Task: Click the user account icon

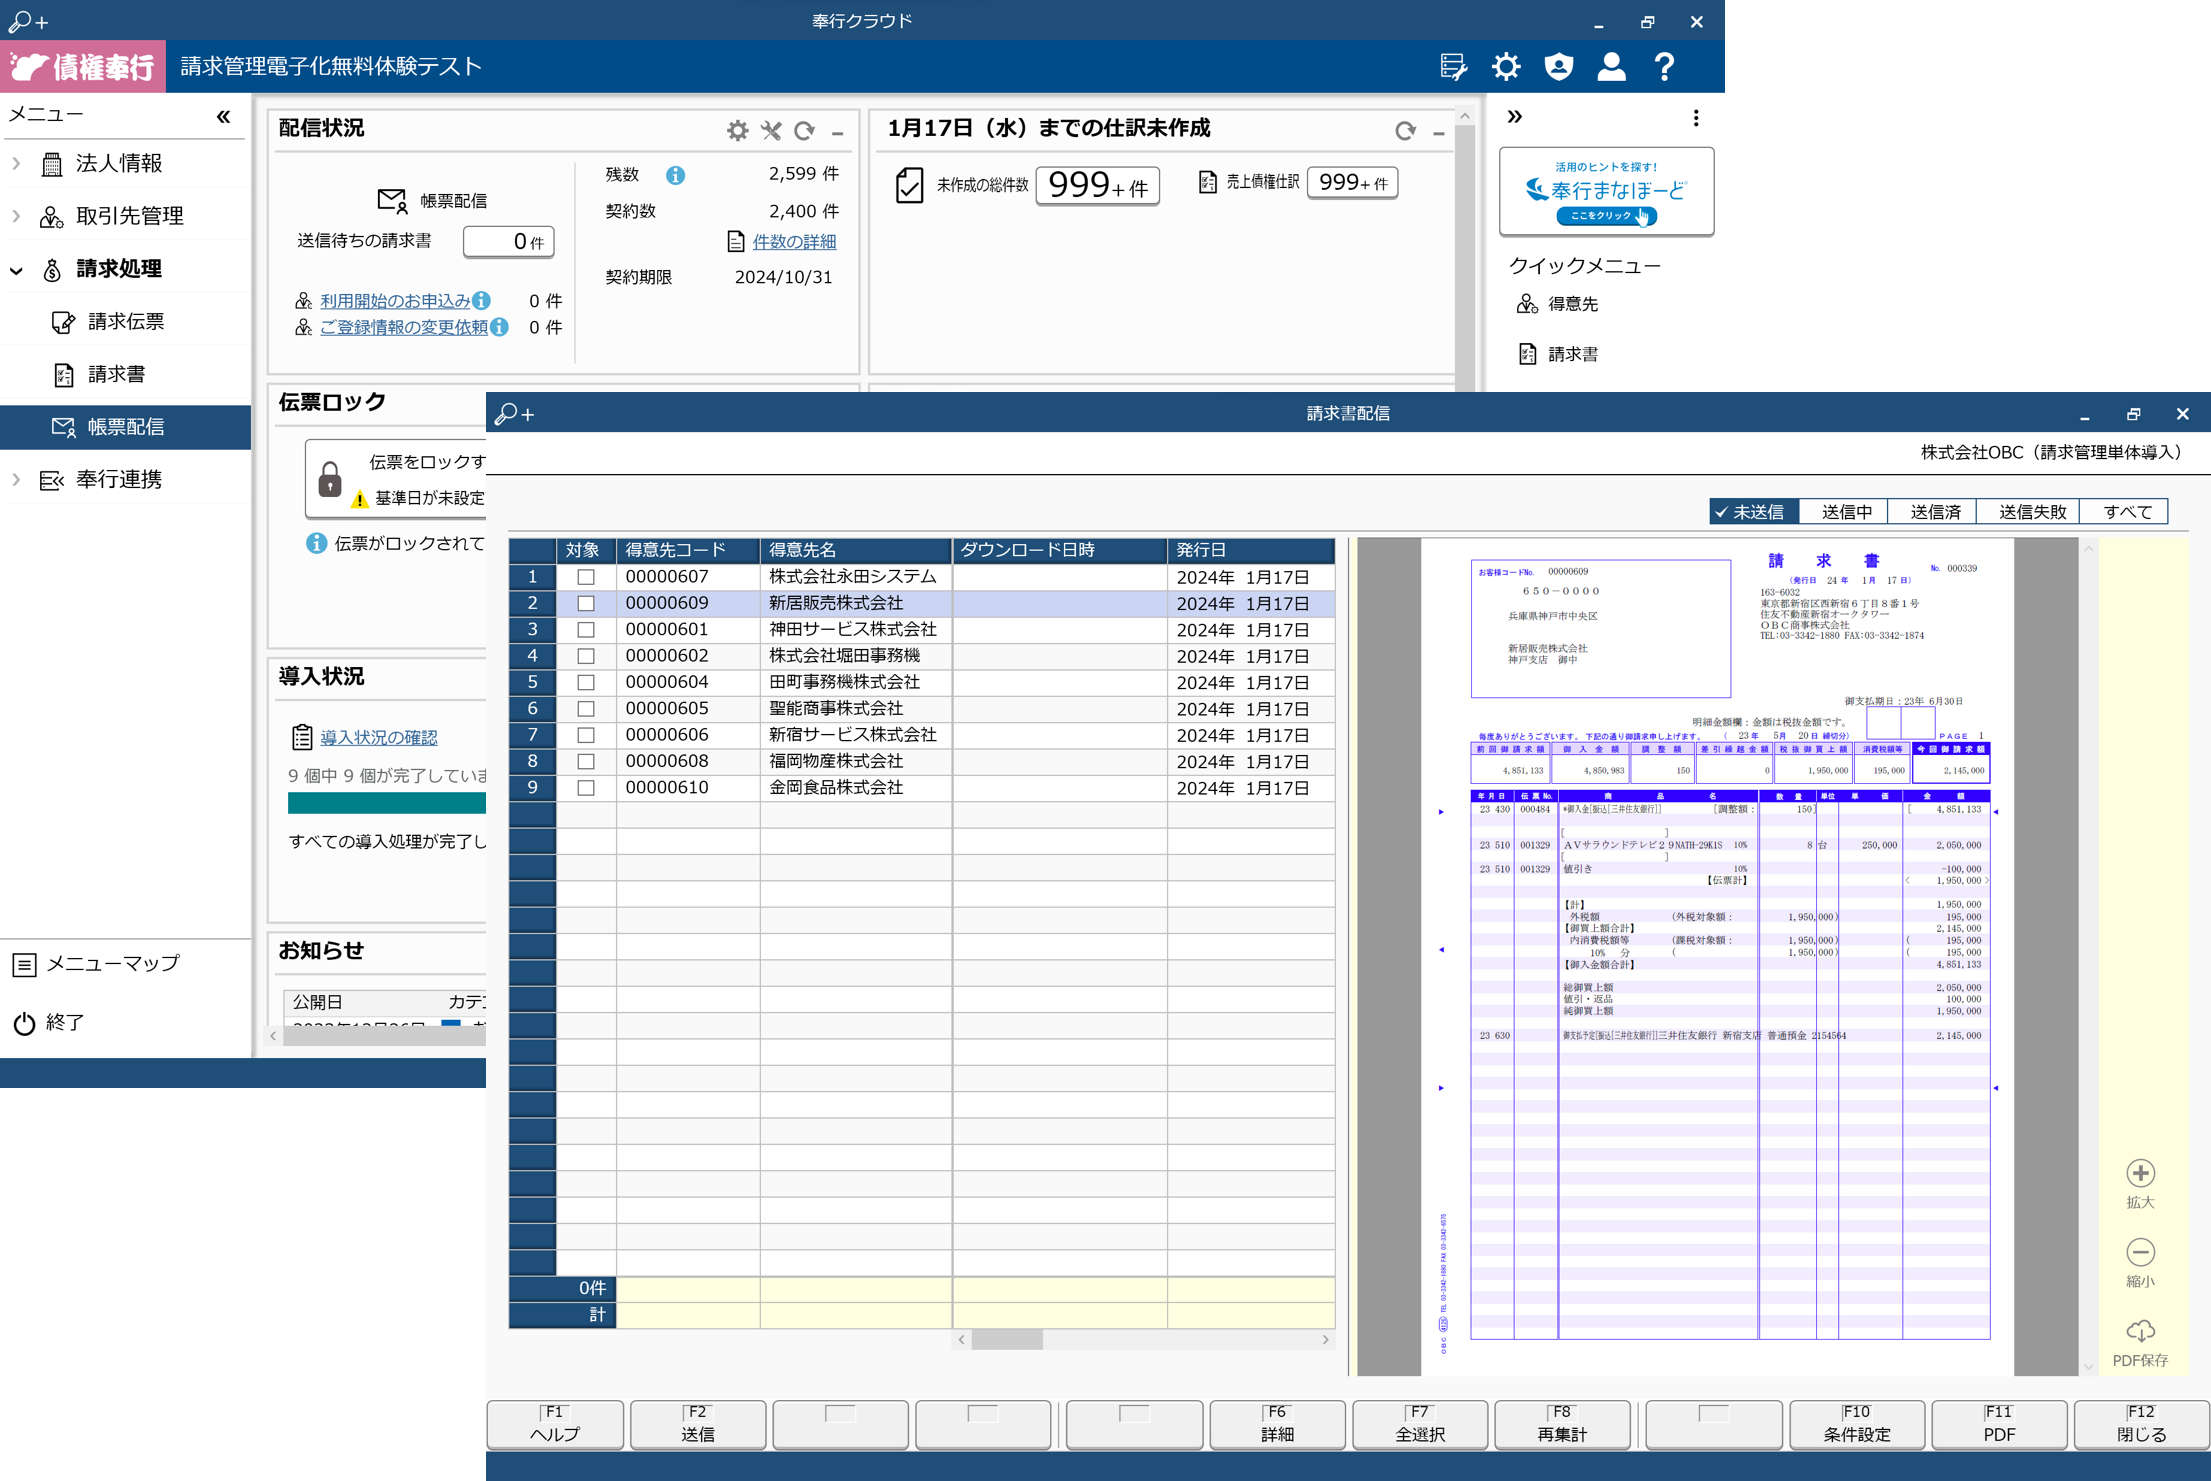Action: click(x=1611, y=67)
